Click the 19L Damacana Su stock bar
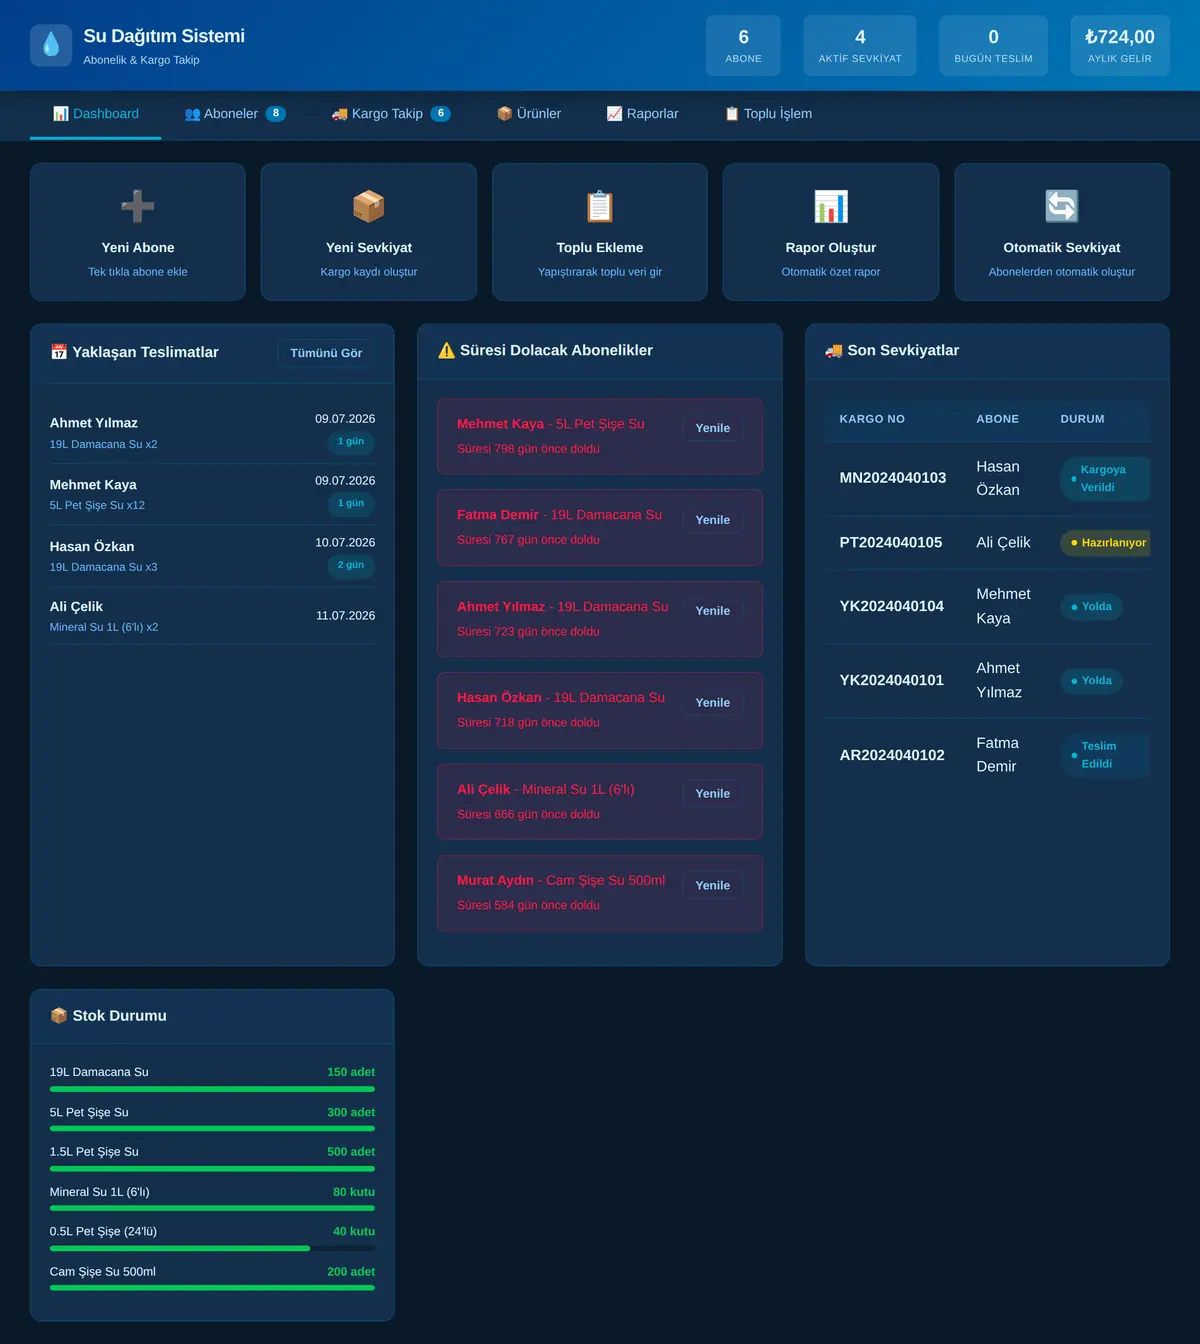The width and height of the screenshot is (1200, 1344). click(x=212, y=1089)
